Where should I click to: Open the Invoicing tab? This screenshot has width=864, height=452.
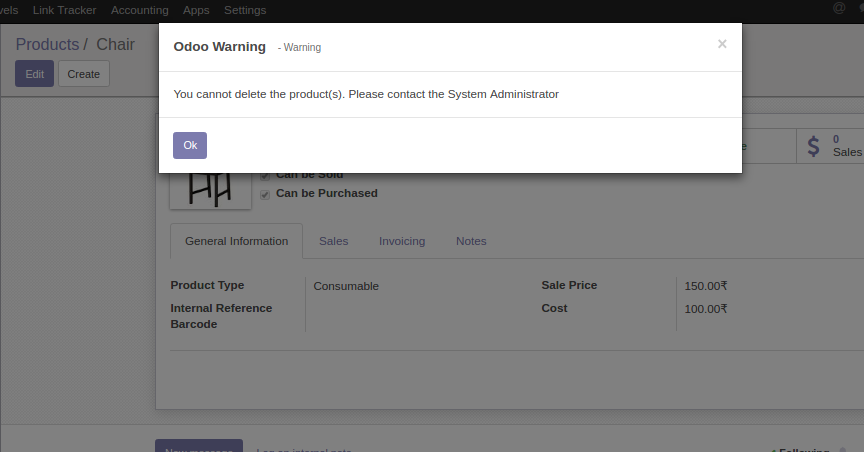click(x=401, y=241)
